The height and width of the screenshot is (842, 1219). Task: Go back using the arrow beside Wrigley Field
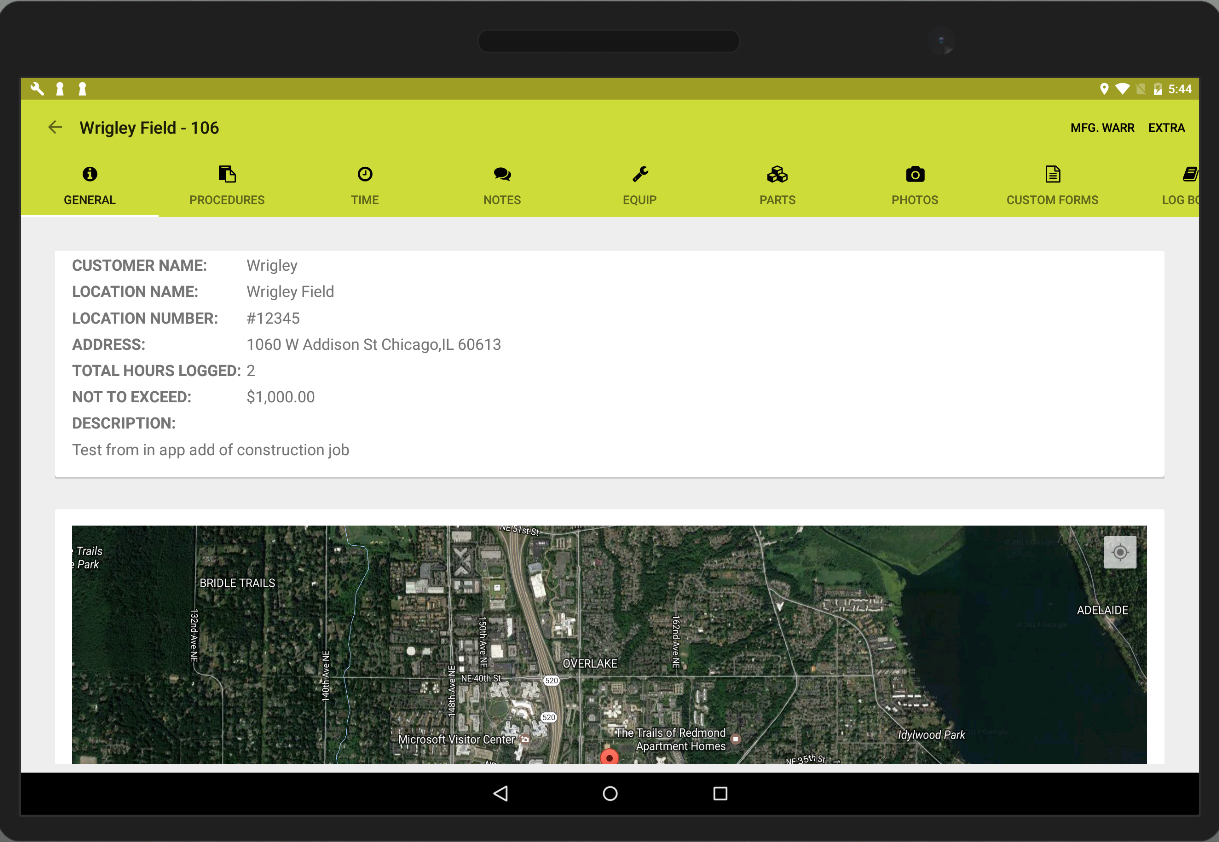(55, 127)
